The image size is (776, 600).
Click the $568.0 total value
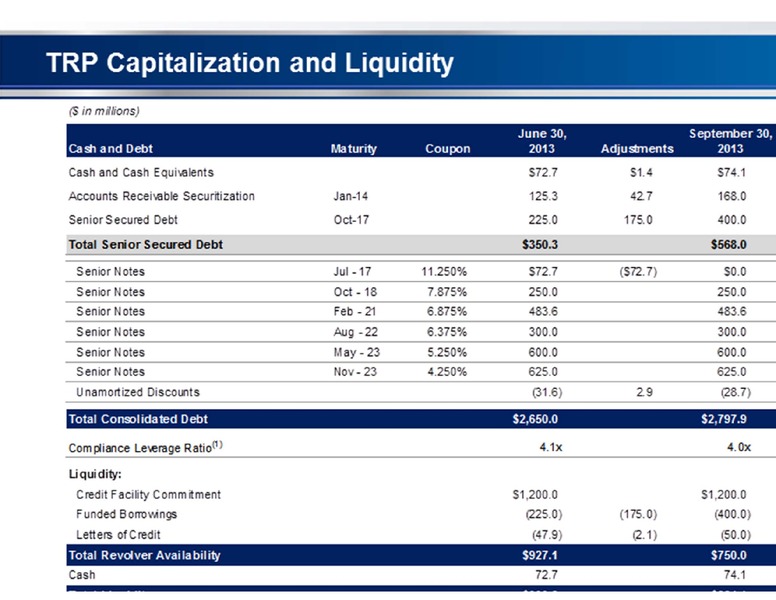[x=728, y=245]
